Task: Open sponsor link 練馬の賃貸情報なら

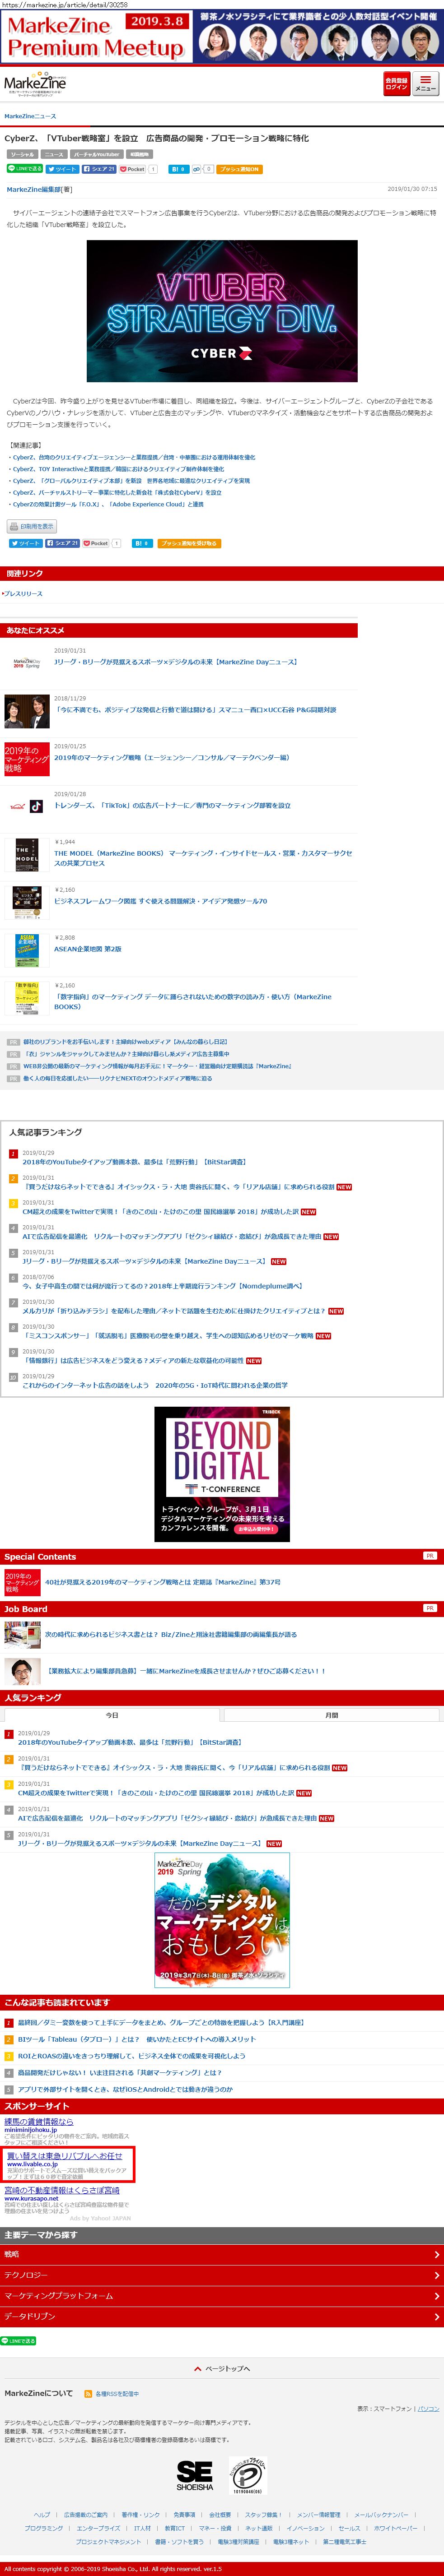Action: (x=38, y=2121)
